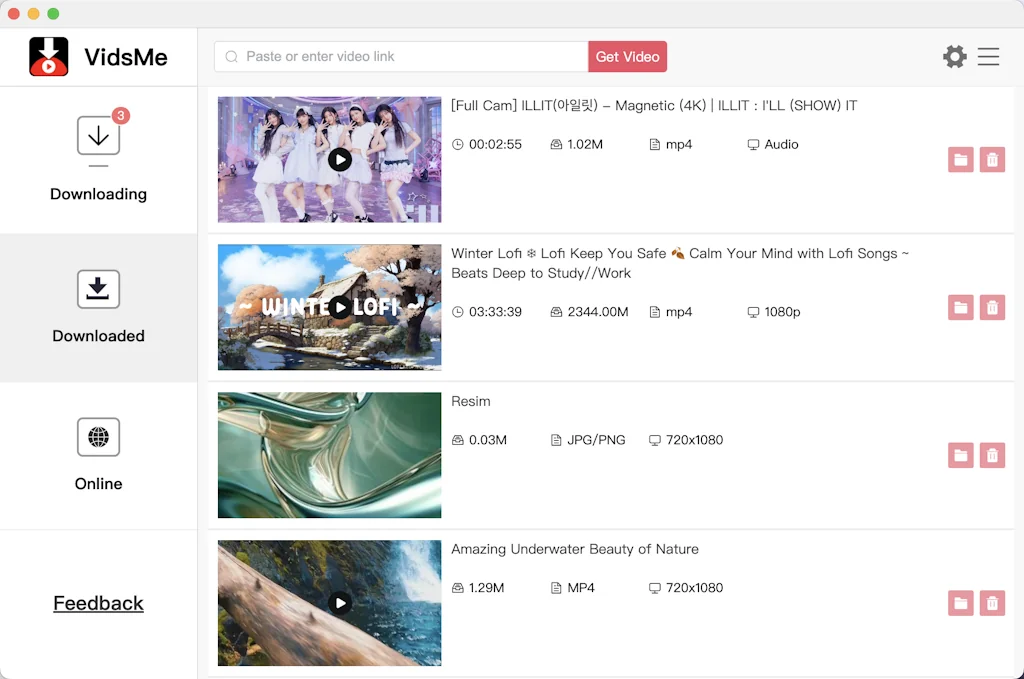Delete the Winter Lofi download
The width and height of the screenshot is (1024, 679).
992,307
